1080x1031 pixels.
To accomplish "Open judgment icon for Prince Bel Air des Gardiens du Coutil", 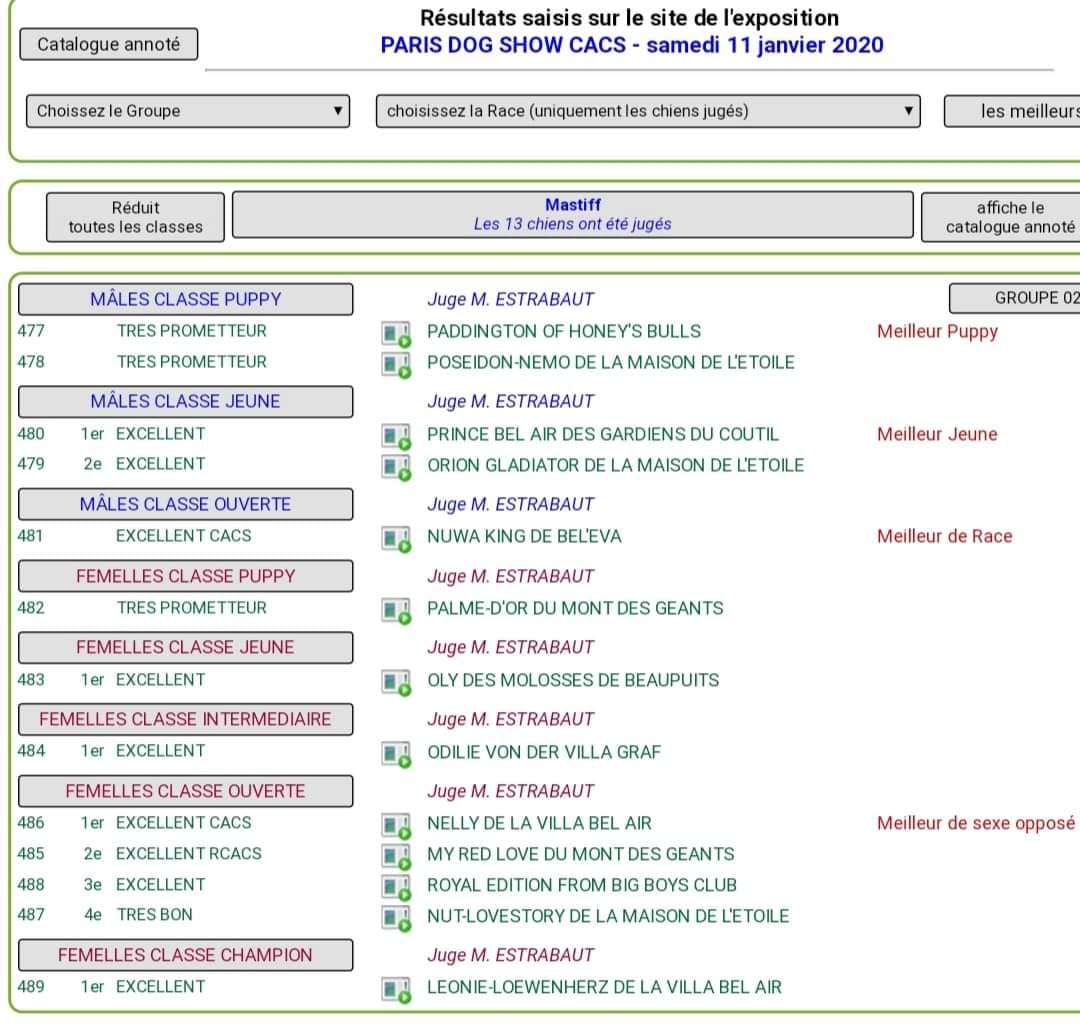I will coord(396,436).
